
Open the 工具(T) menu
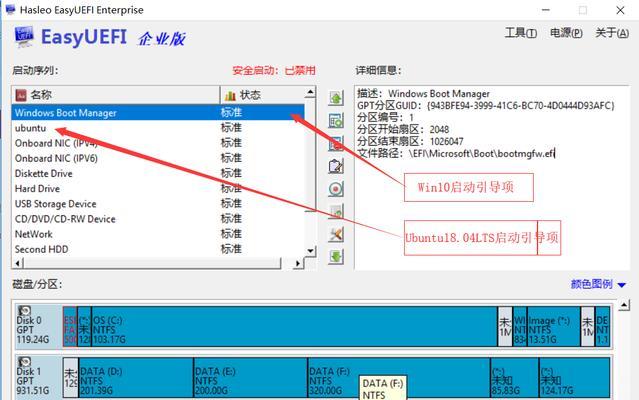(x=520, y=33)
